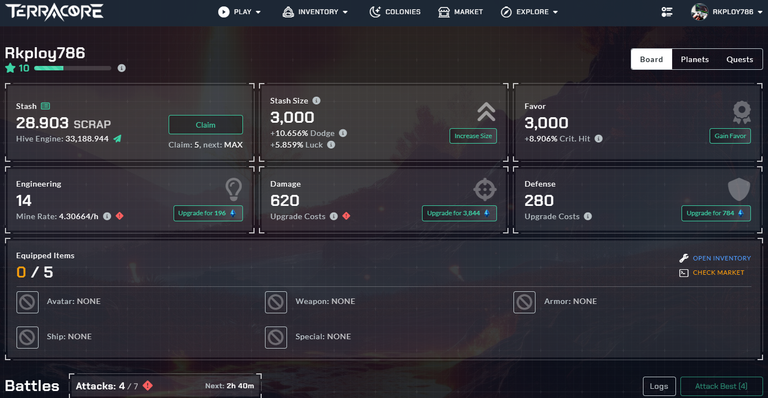Go to the Market page
768x398 pixels.
[460, 12]
